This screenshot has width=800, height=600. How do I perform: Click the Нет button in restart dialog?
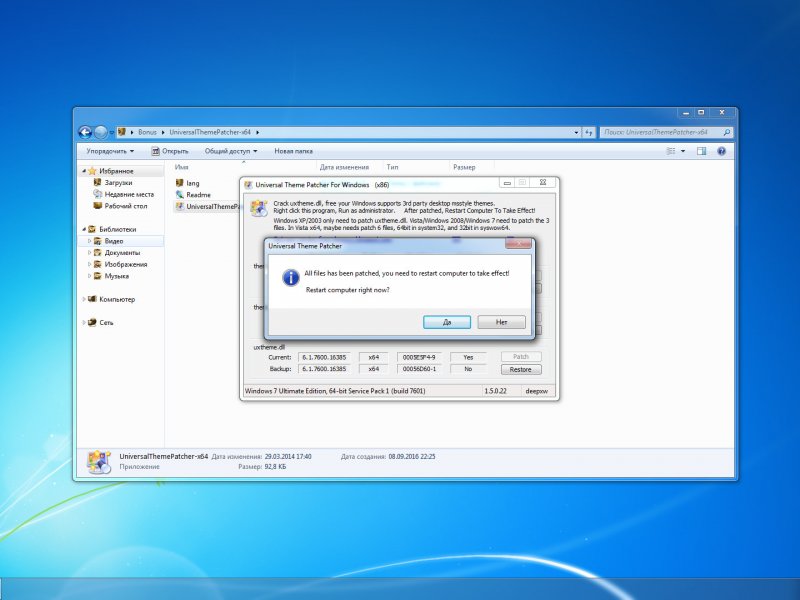[501, 322]
